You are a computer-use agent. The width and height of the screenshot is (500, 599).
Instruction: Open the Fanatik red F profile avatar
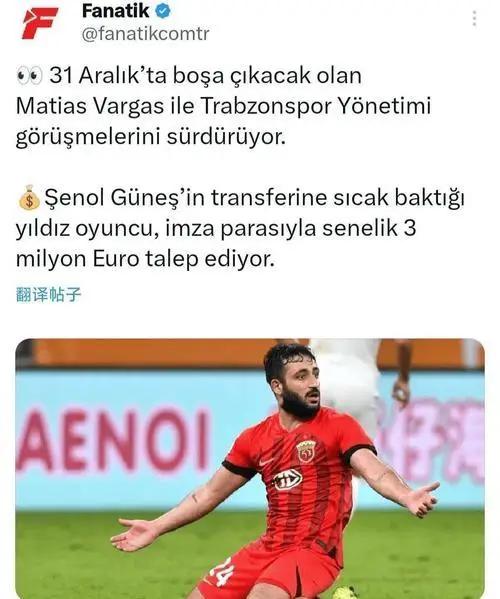39,23
